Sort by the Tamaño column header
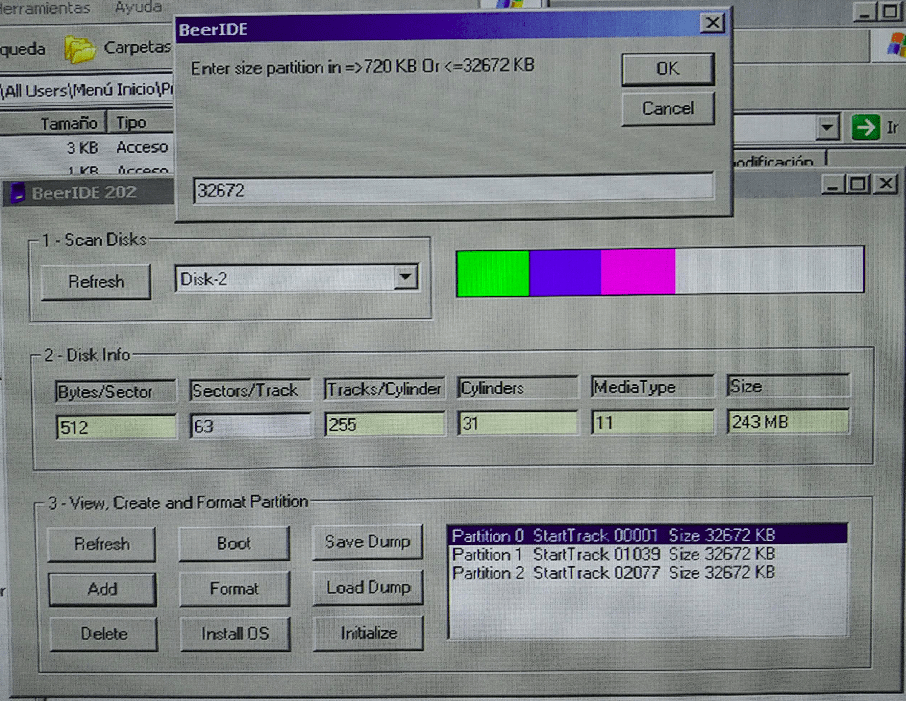The height and width of the screenshot is (701, 906). pyautogui.click(x=68, y=123)
